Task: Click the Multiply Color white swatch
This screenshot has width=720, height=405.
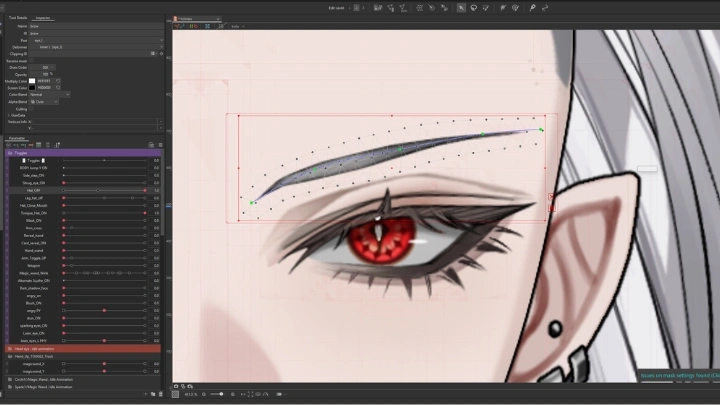Action: (32, 81)
